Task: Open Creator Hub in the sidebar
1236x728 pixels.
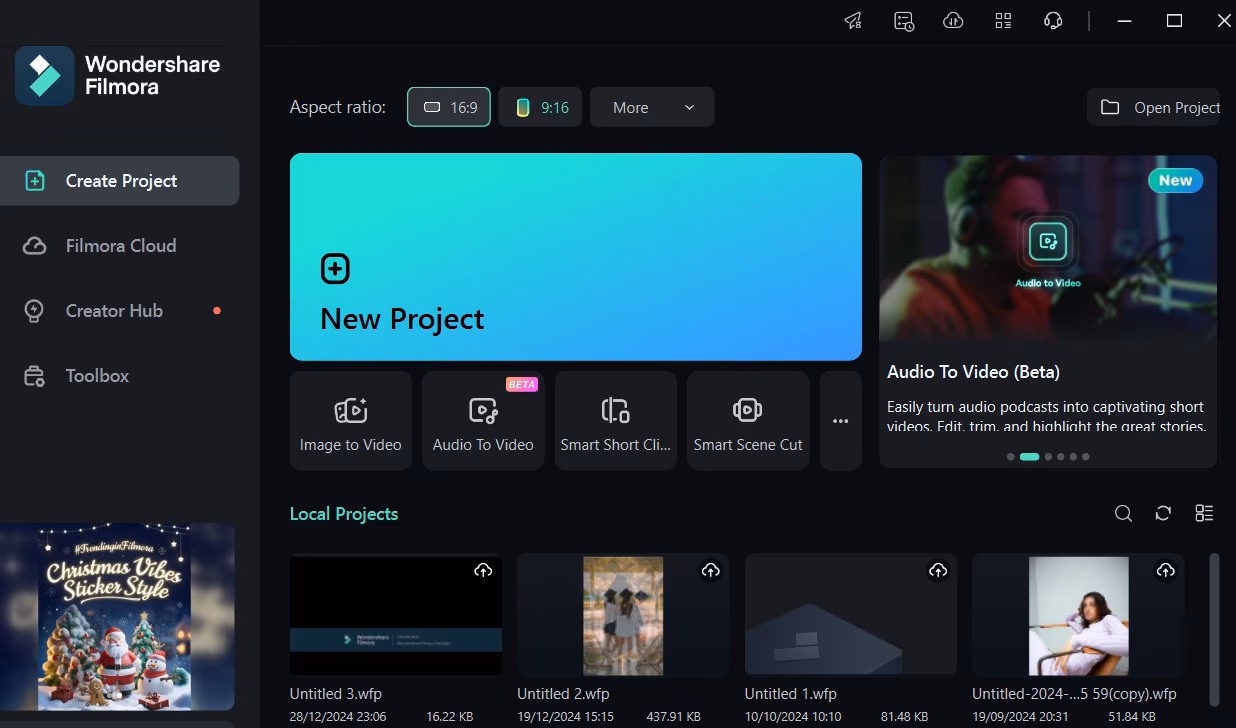Action: point(120,311)
